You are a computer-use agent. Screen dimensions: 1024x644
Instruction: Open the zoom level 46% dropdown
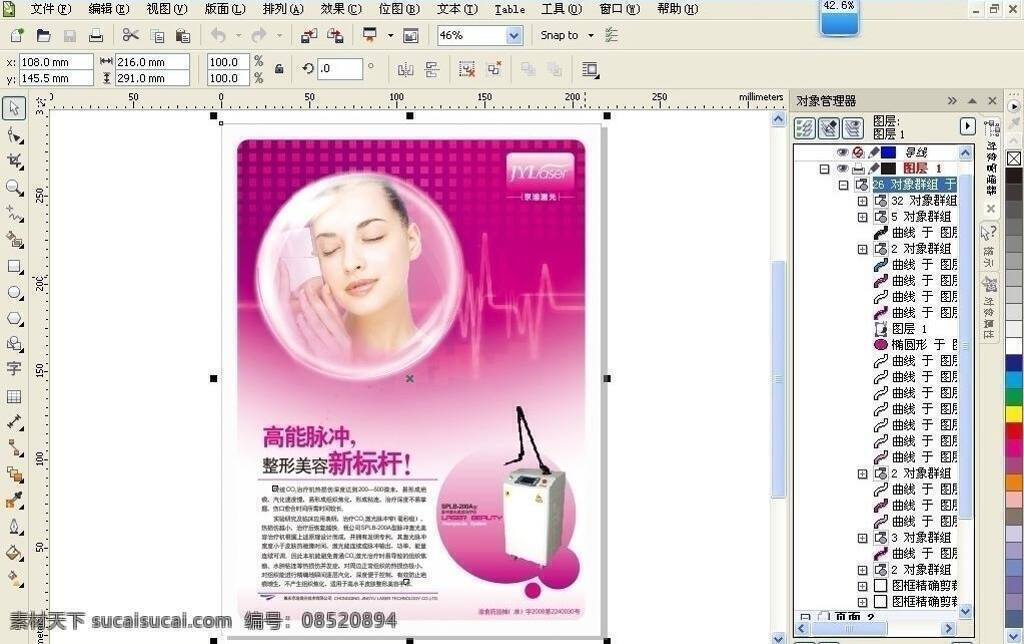pyautogui.click(x=514, y=35)
